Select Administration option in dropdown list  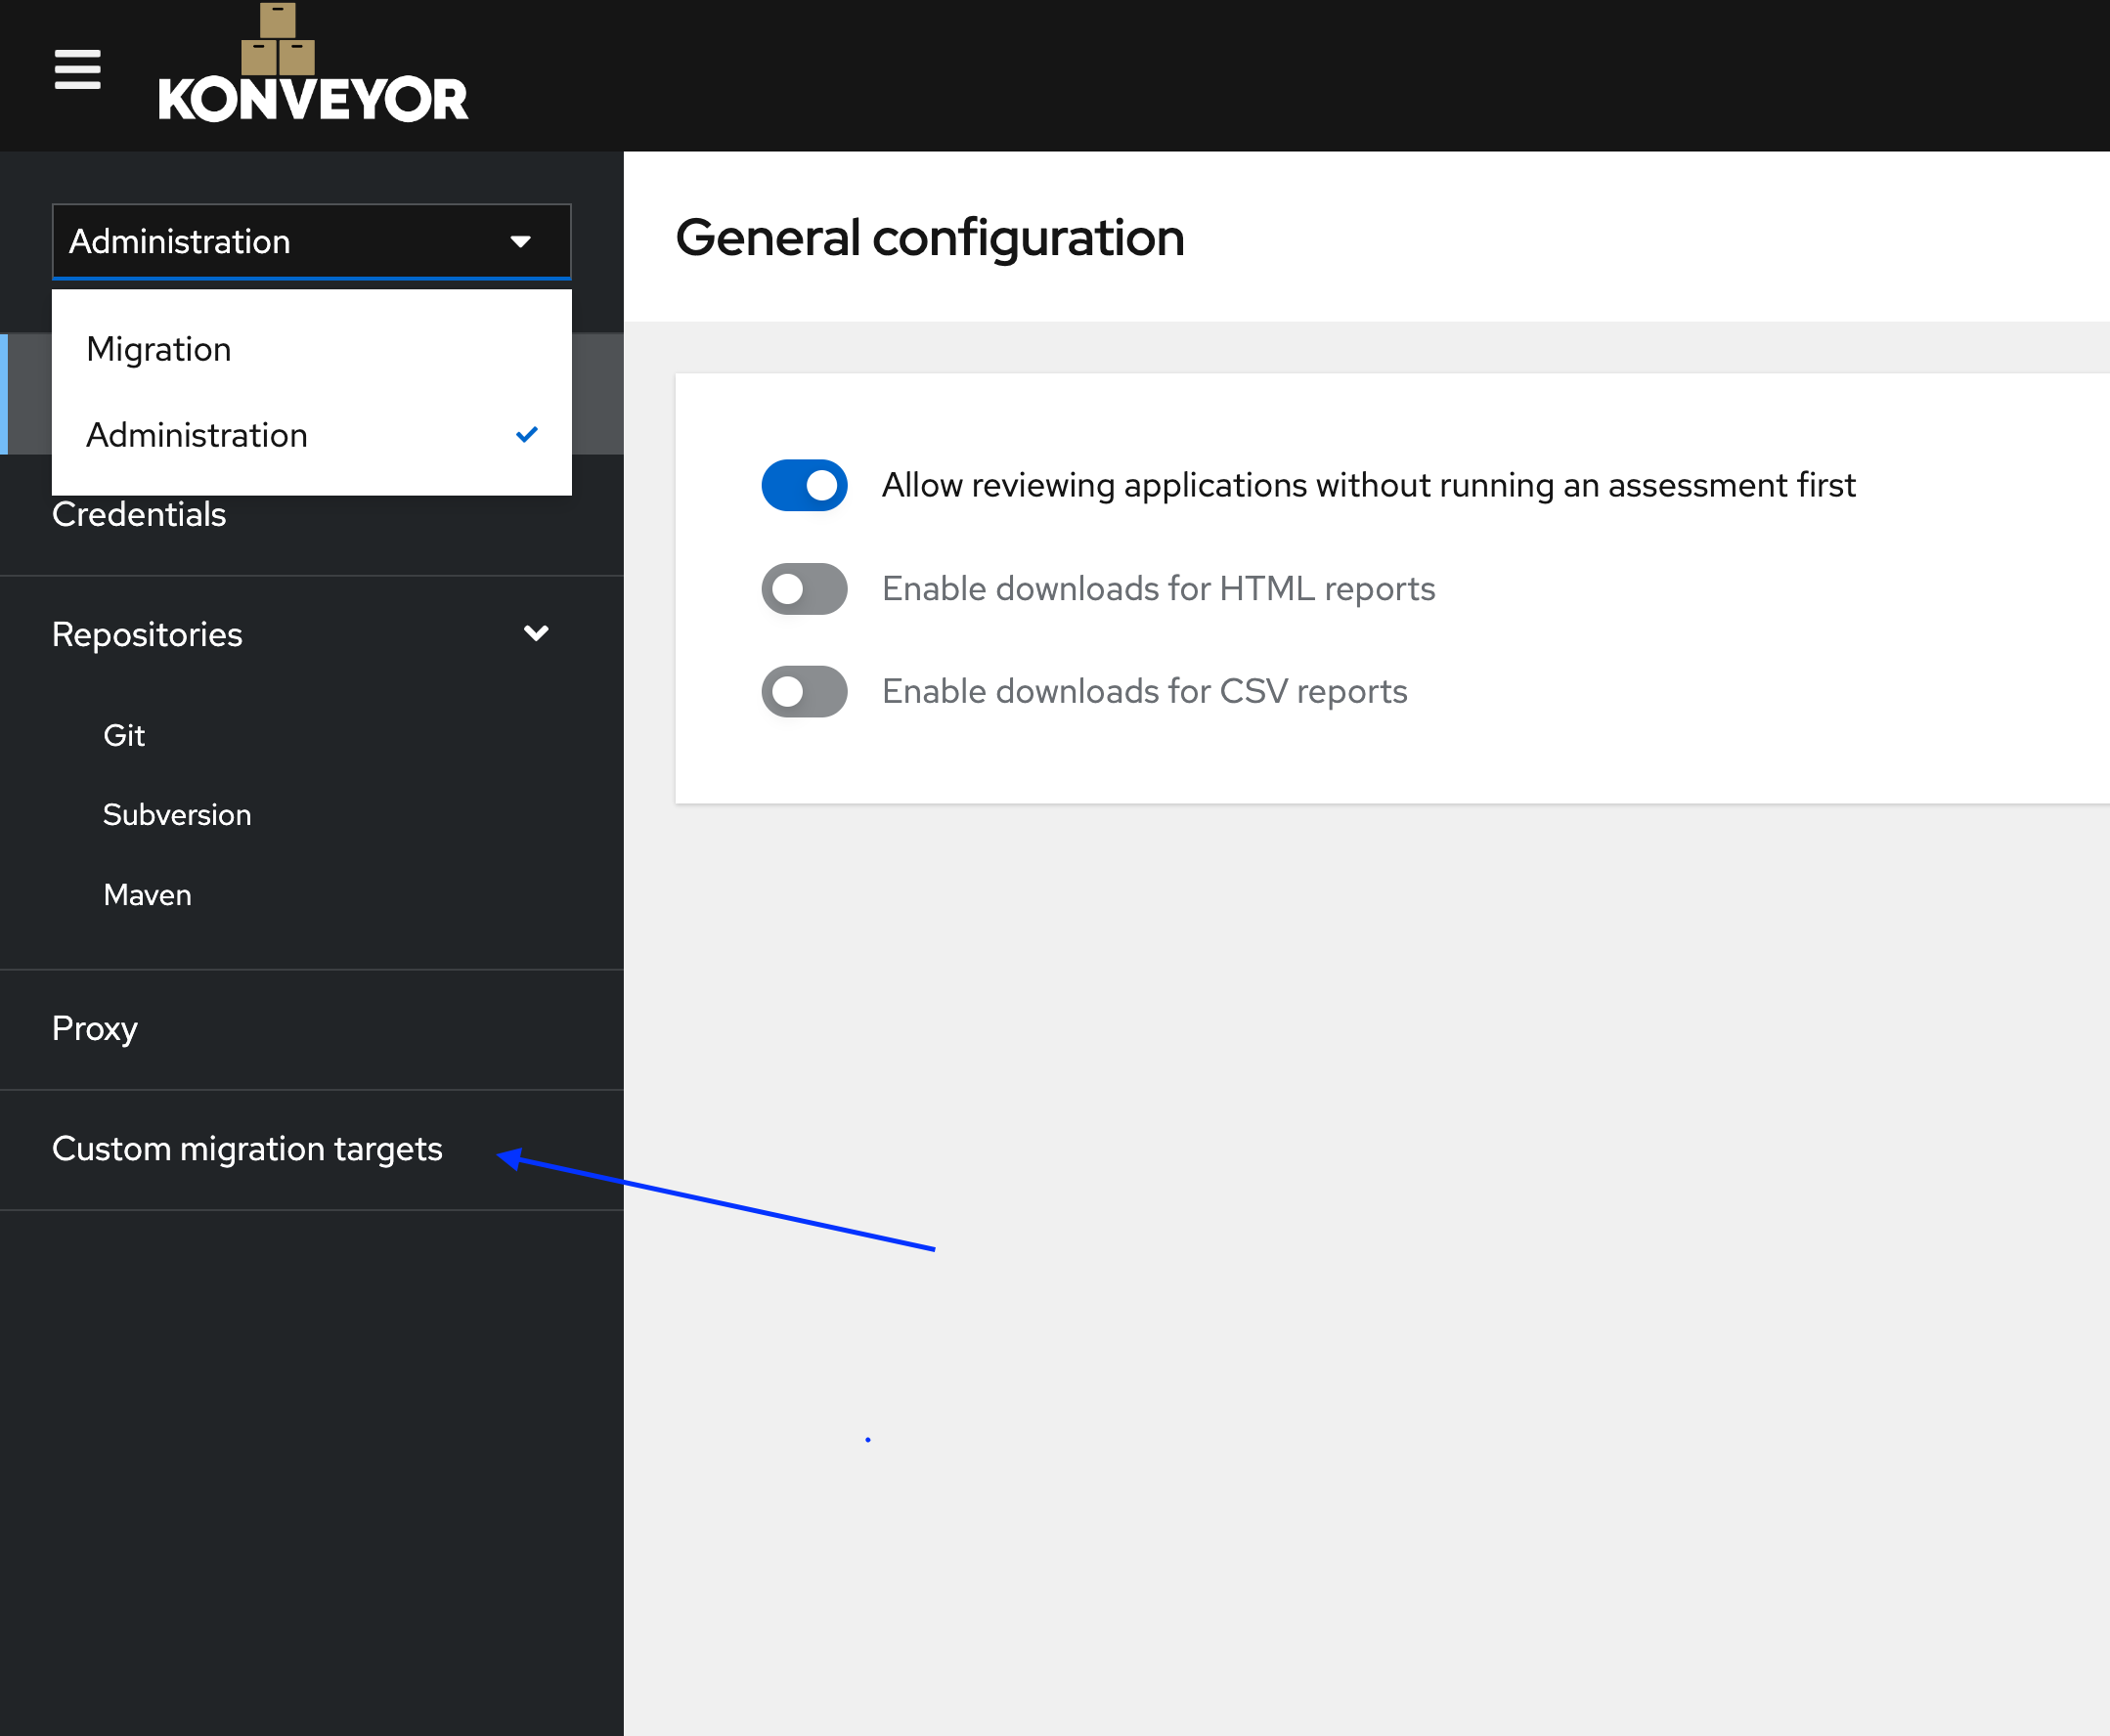(x=197, y=435)
